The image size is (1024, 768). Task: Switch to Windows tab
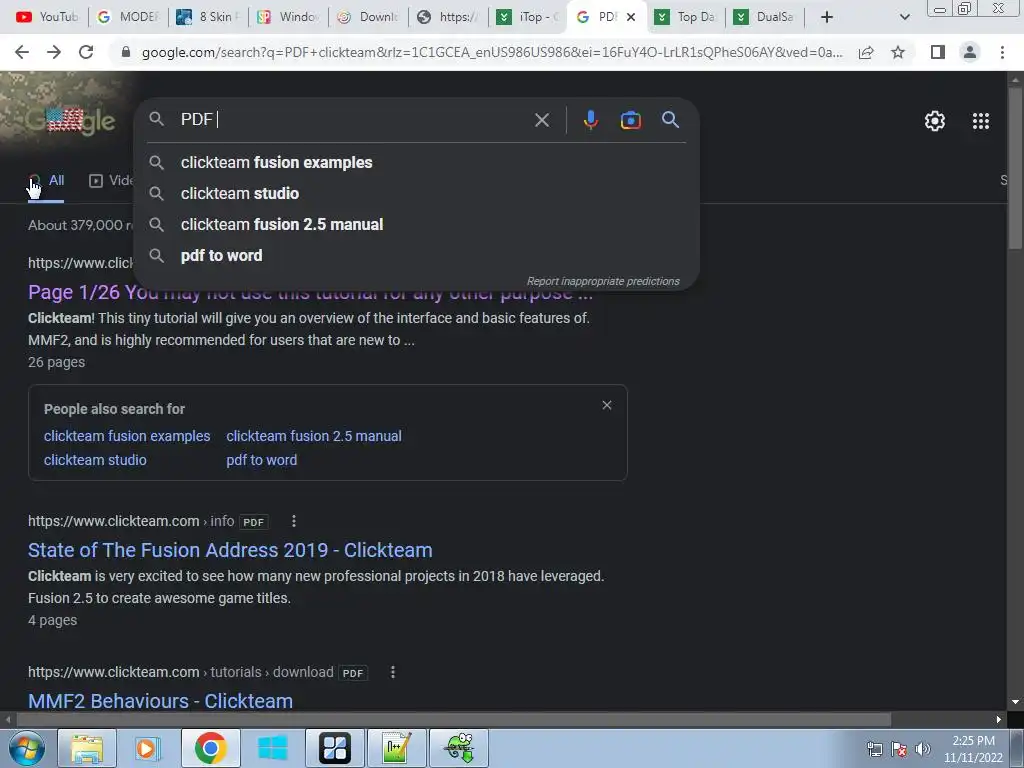coord(289,17)
